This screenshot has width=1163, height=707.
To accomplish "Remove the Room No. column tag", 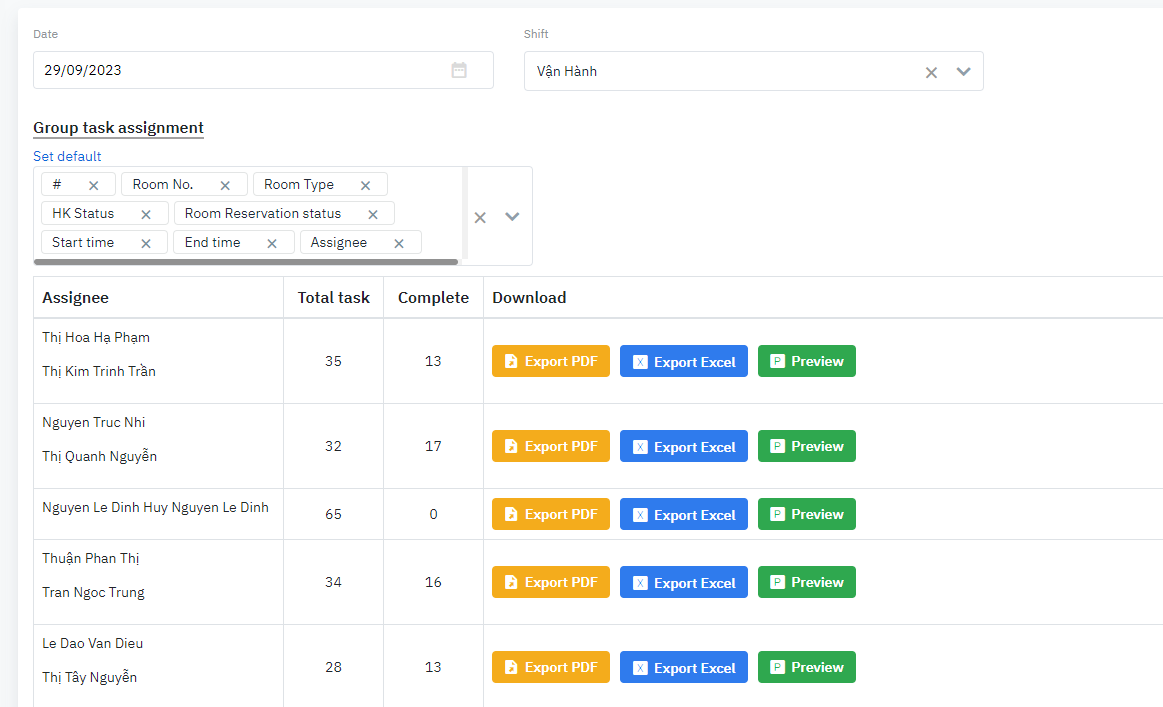I will click(x=225, y=185).
